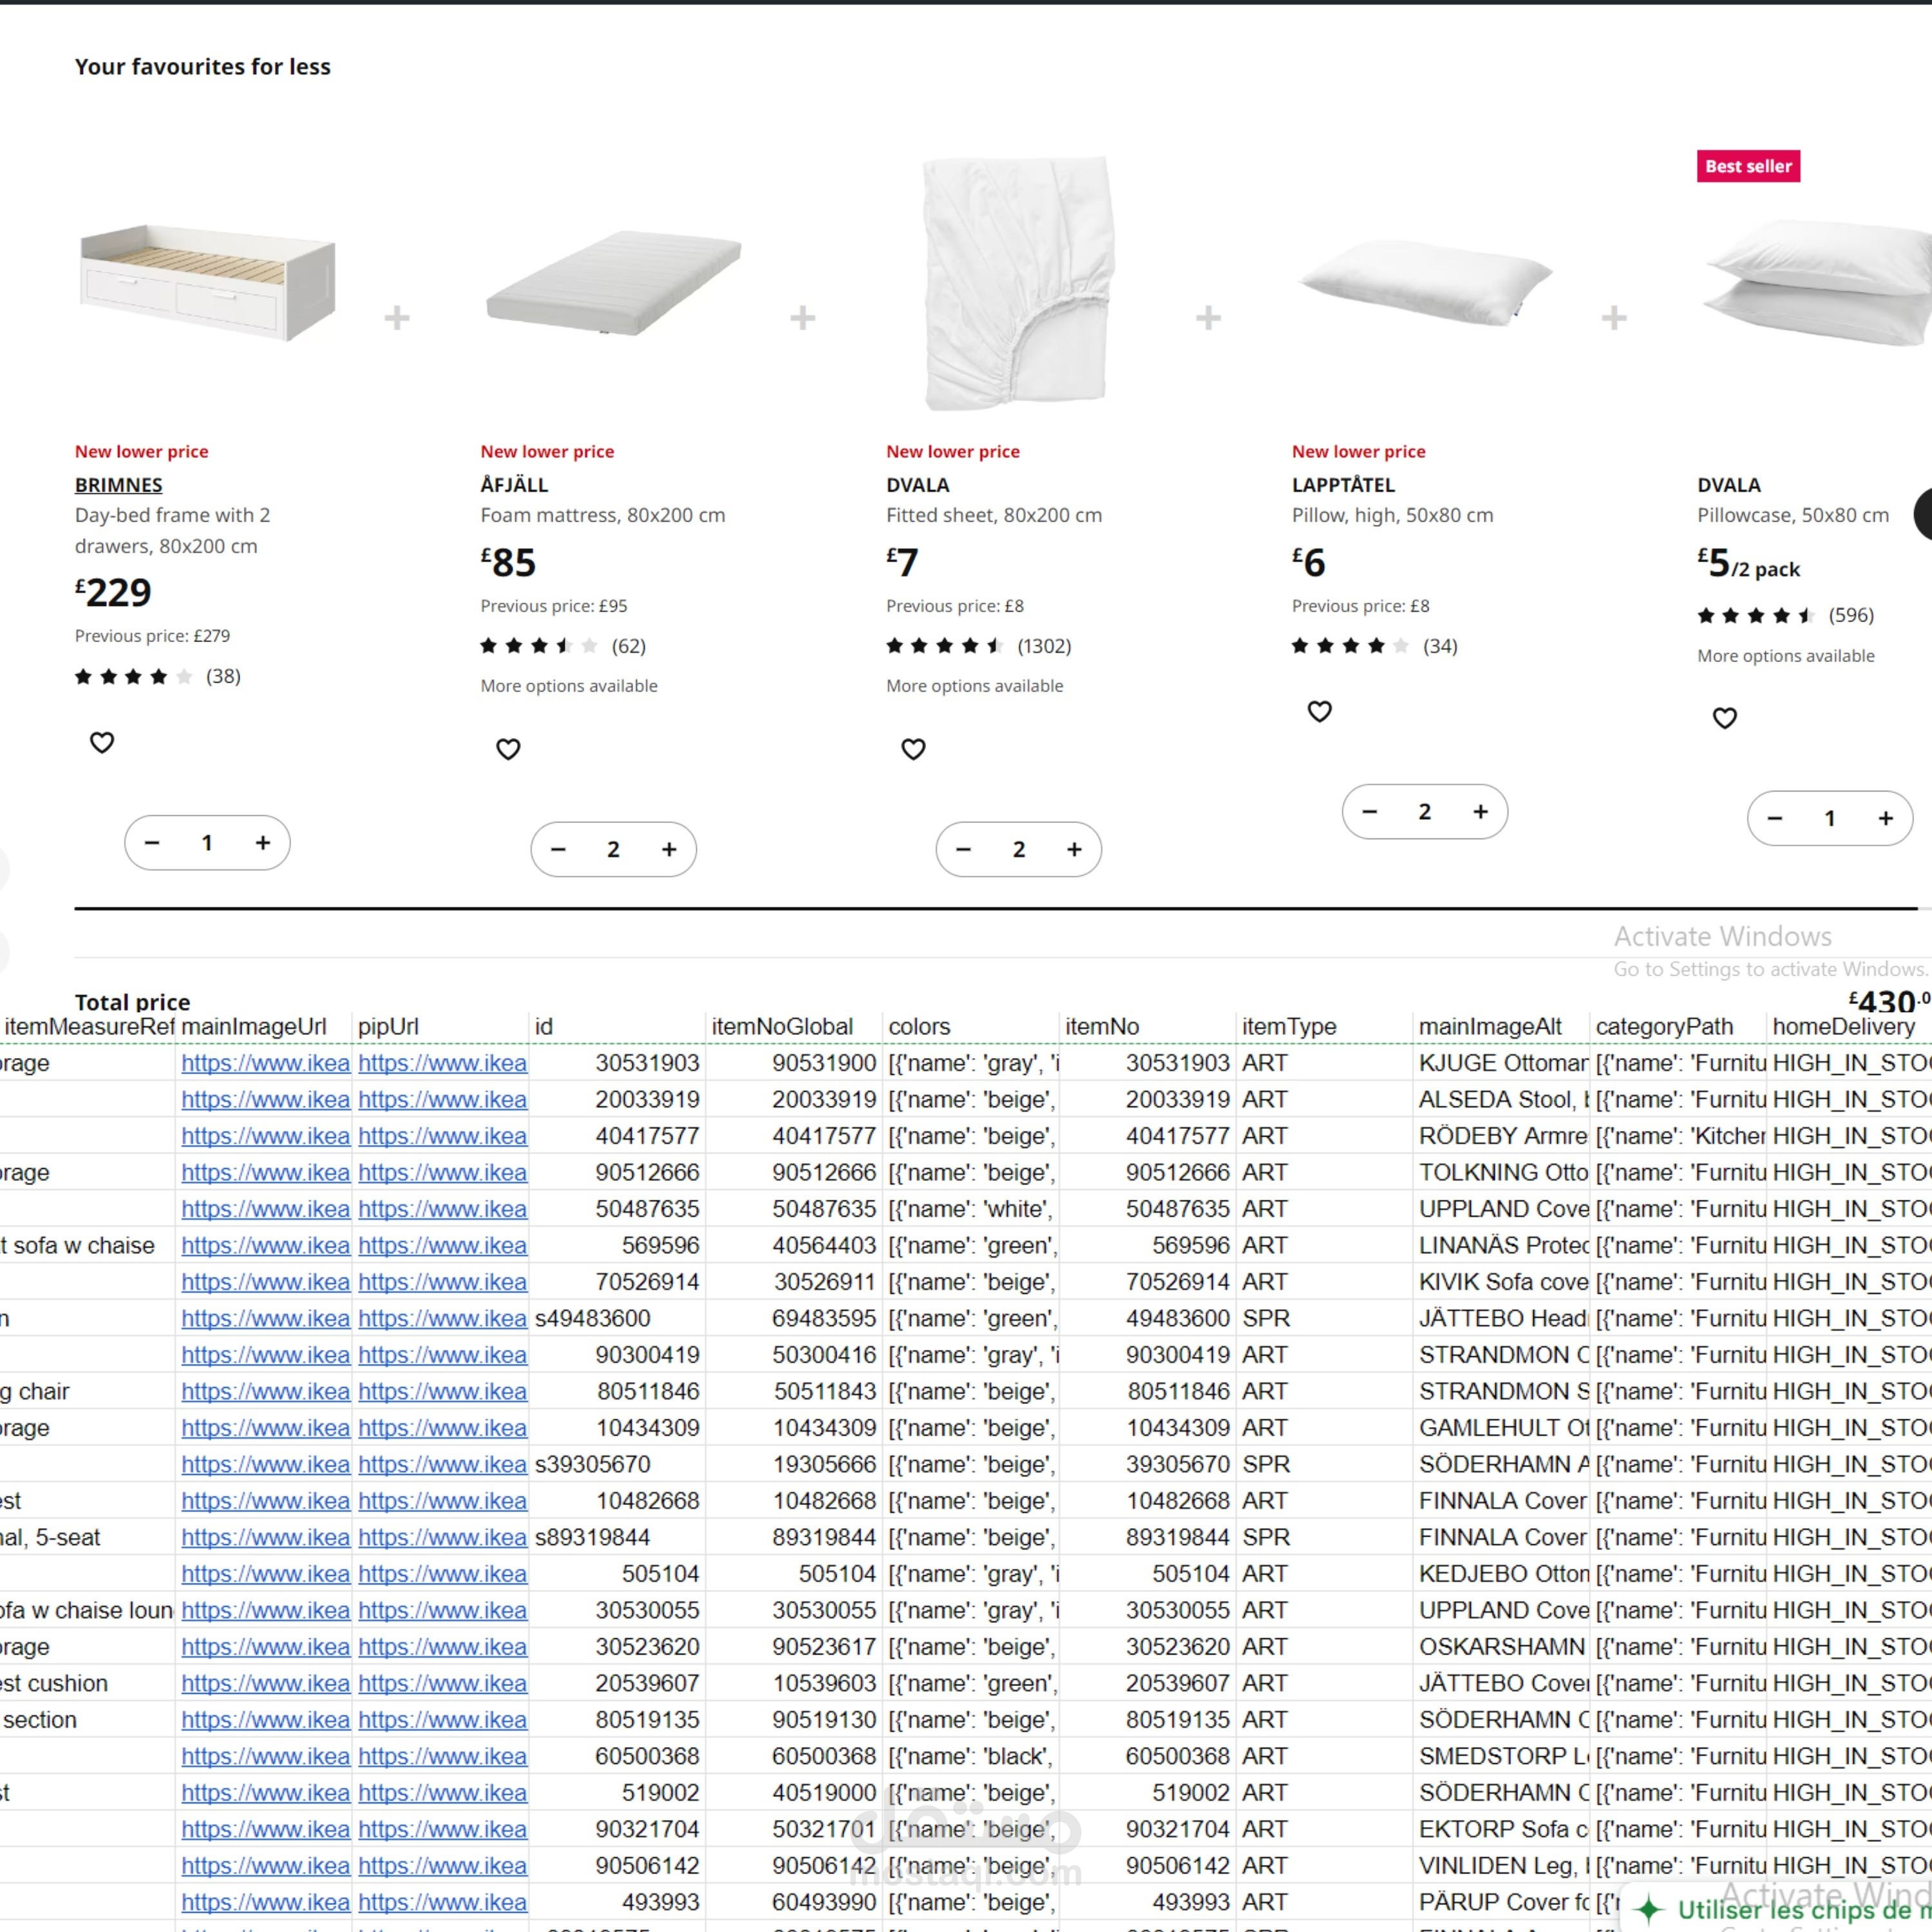The width and height of the screenshot is (1932, 1932).
Task: Select the 'homeDelivery' column header
Action: [1850, 1026]
